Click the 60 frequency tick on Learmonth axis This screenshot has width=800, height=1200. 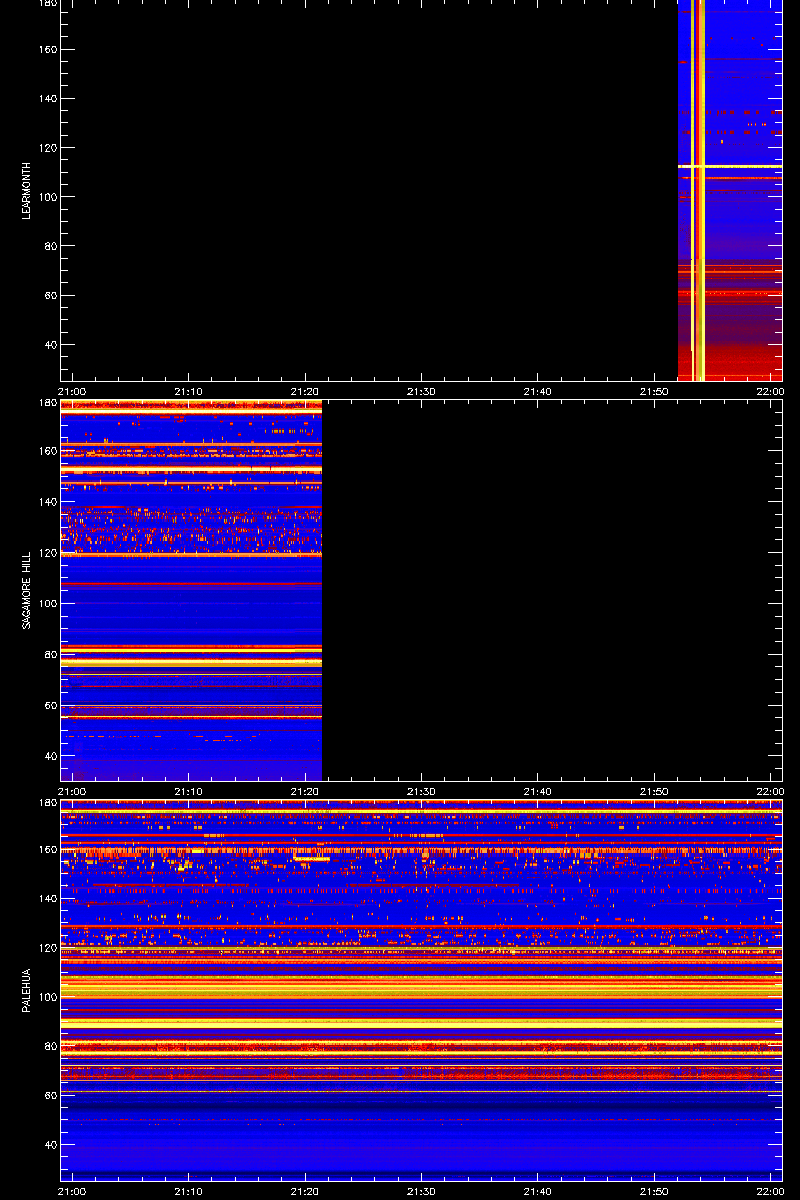click(x=50, y=296)
